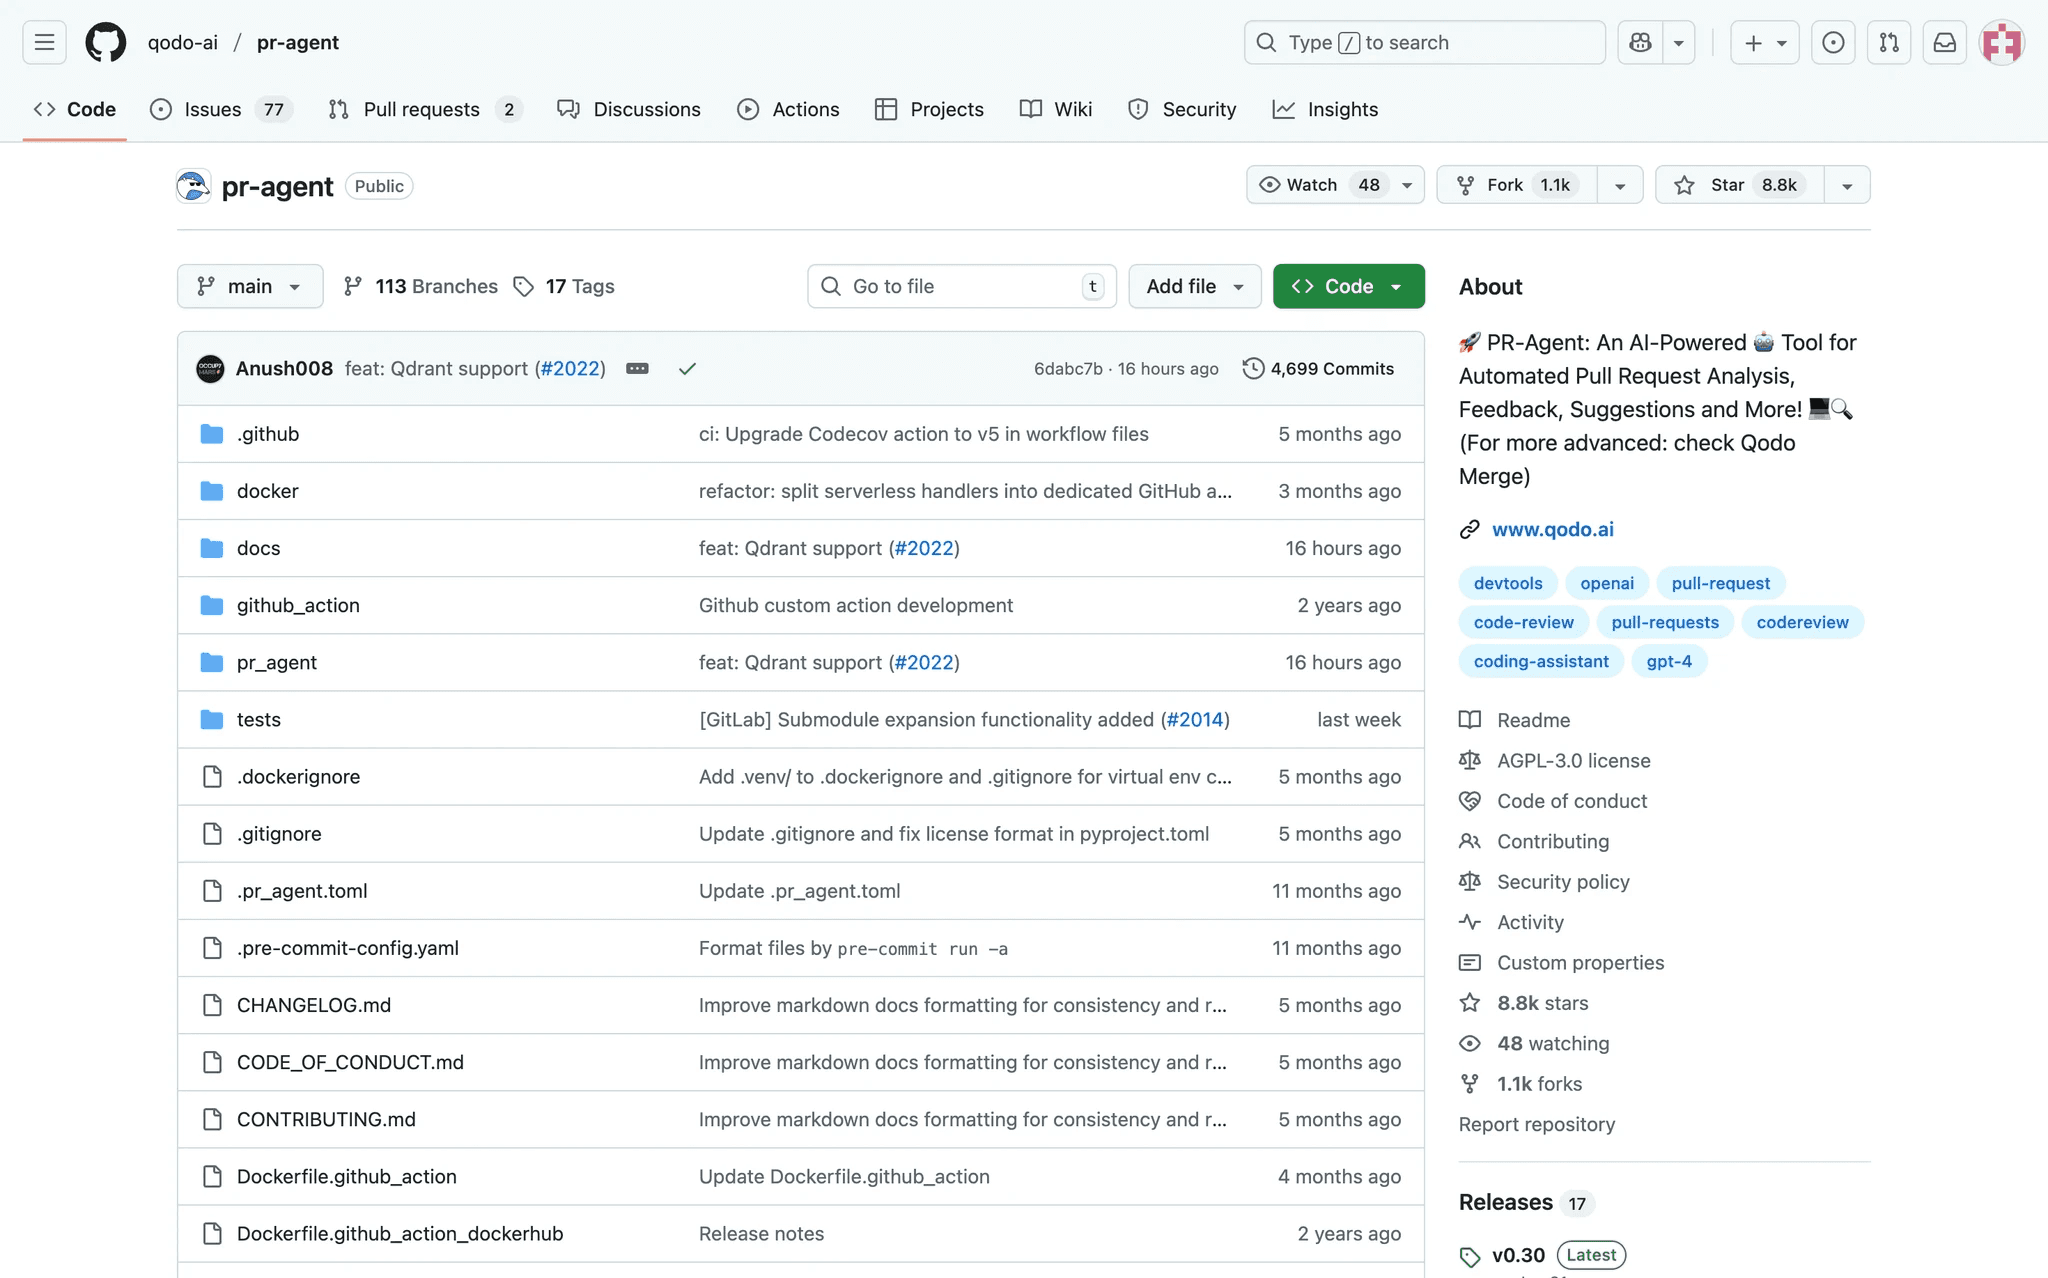This screenshot has height=1278, width=2048.
Task: Open the Copilot dropdown arrow
Action: (x=1679, y=42)
